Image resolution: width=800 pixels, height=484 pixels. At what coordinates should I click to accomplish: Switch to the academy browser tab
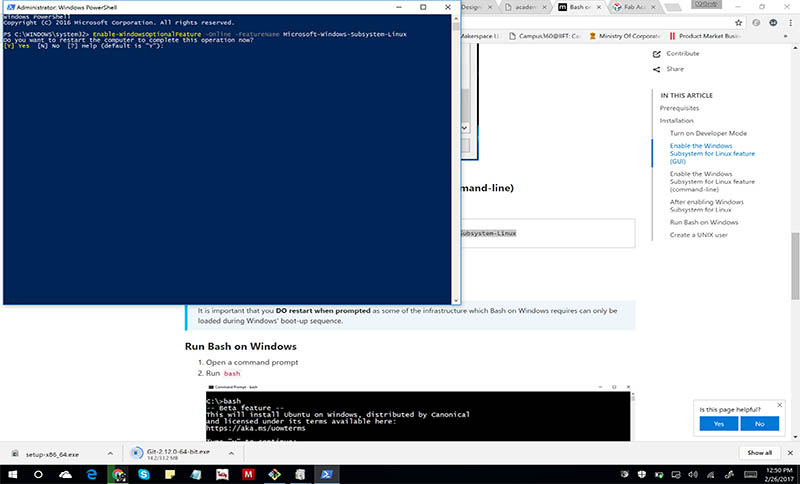(x=526, y=7)
